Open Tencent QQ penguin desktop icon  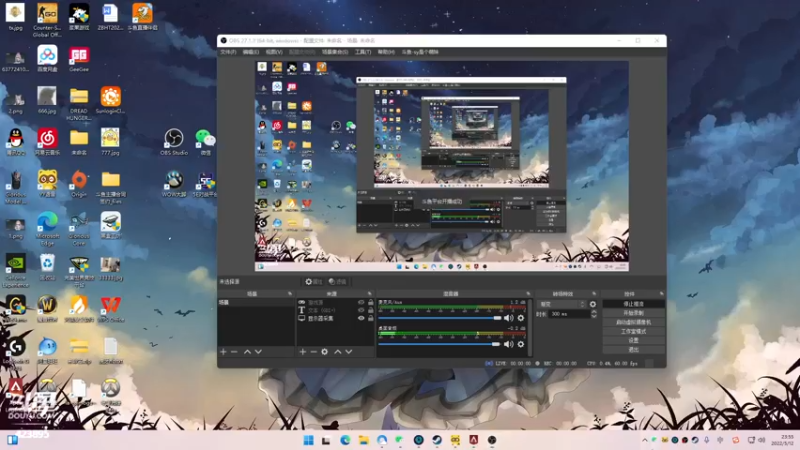click(x=16, y=142)
